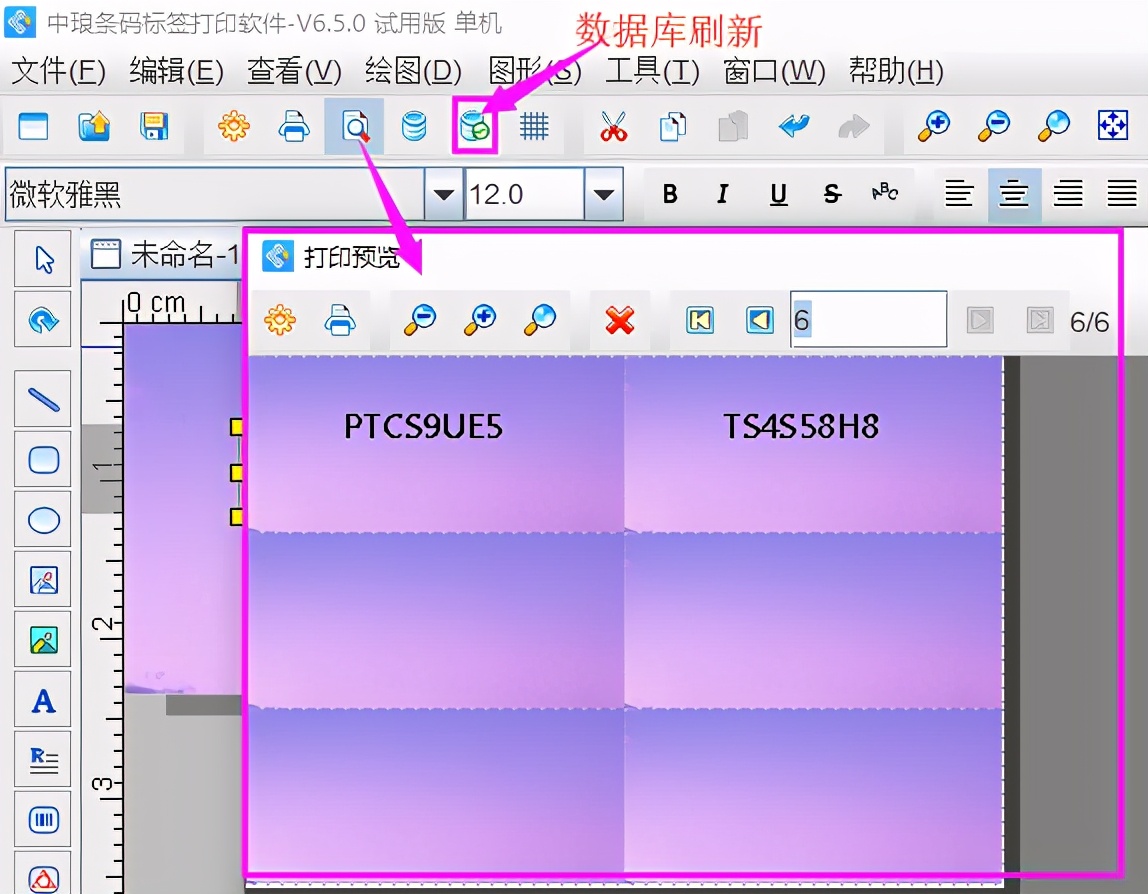Viewport: 1148px width, 894px height.
Task: Toggle the grid display icon
Action: coord(534,127)
